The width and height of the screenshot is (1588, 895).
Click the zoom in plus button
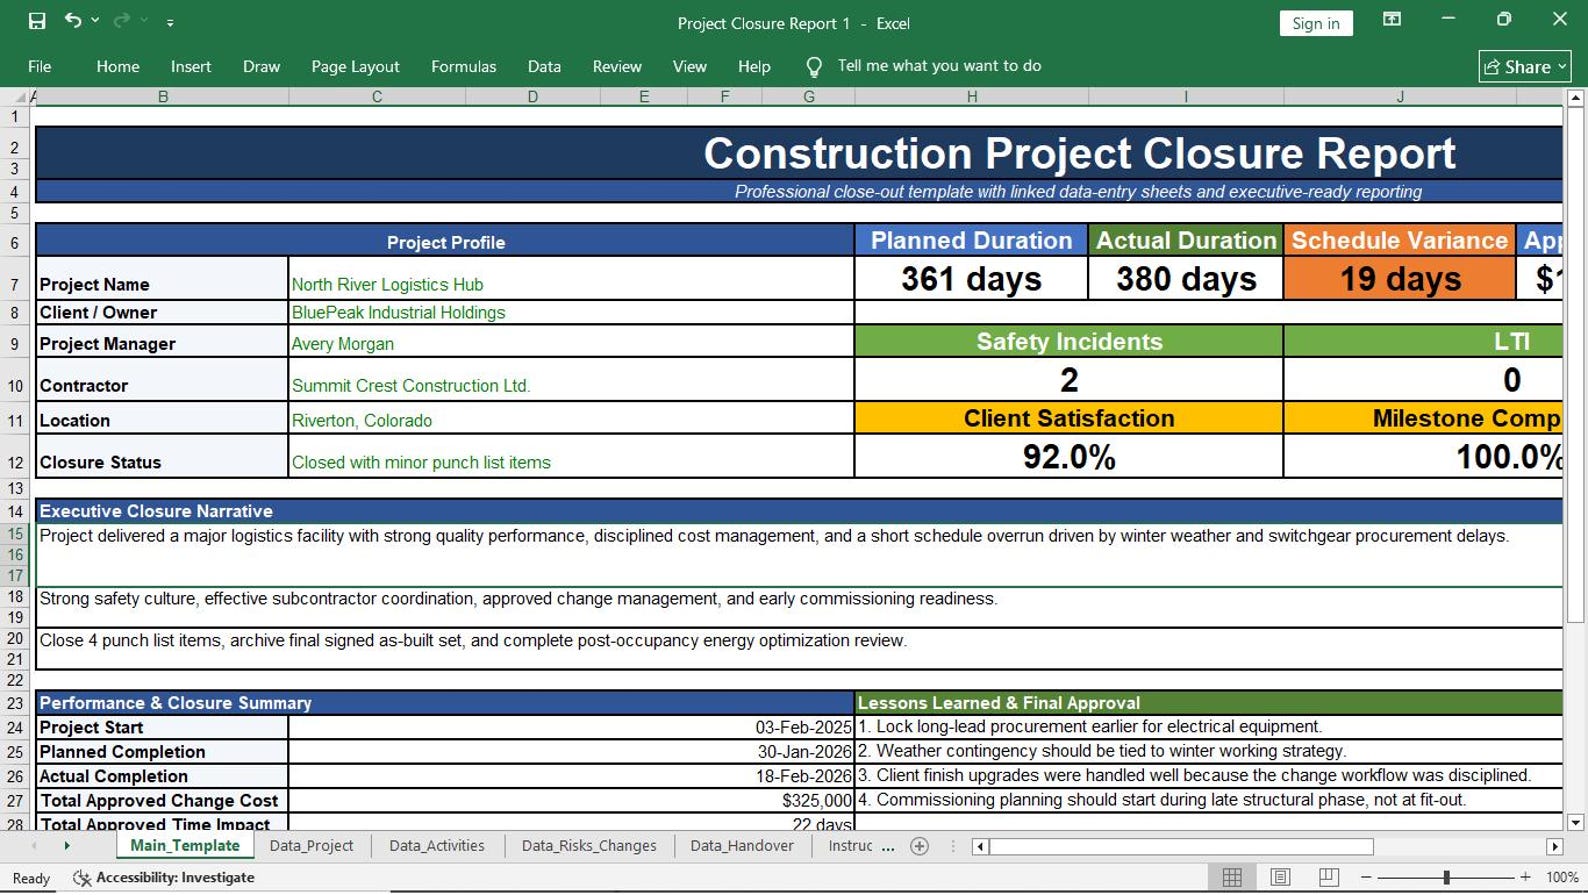(x=1525, y=877)
